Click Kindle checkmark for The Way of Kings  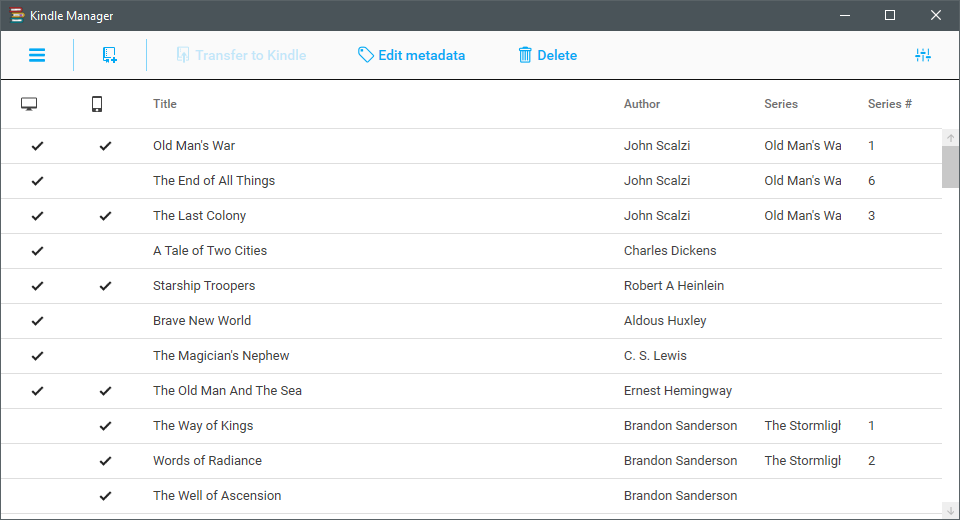coord(105,426)
